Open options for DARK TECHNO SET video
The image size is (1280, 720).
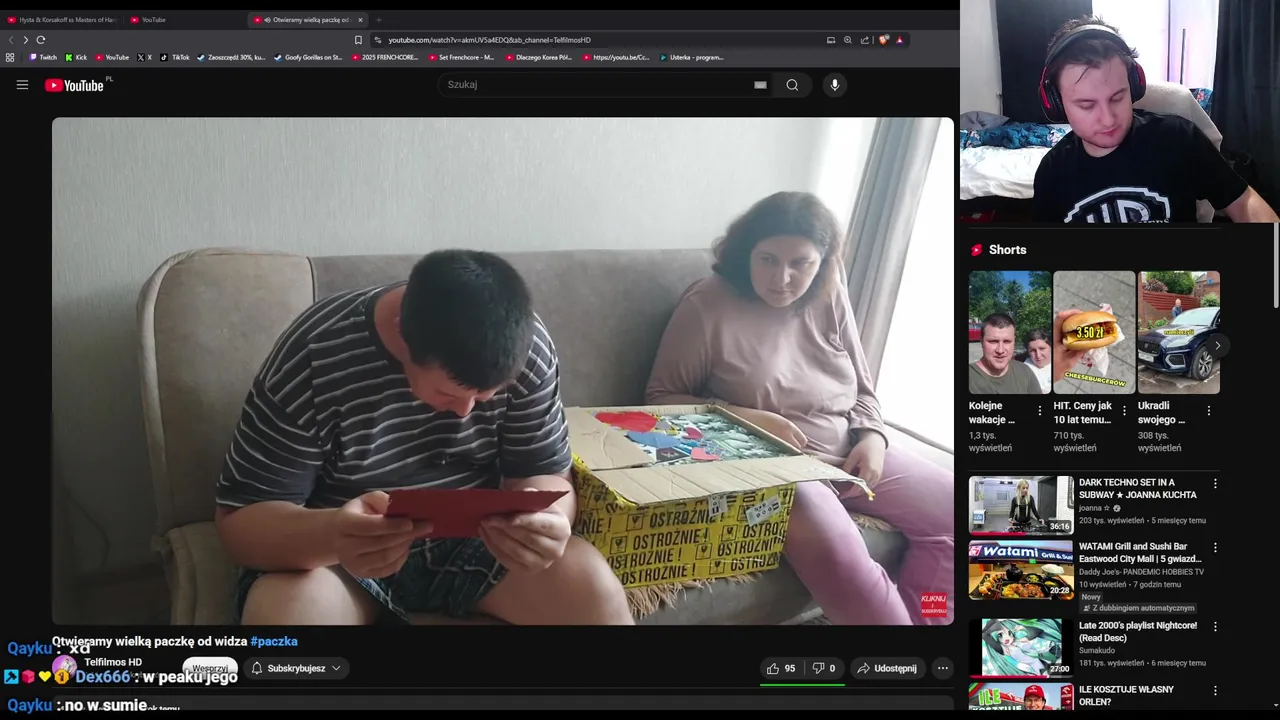point(1215,484)
